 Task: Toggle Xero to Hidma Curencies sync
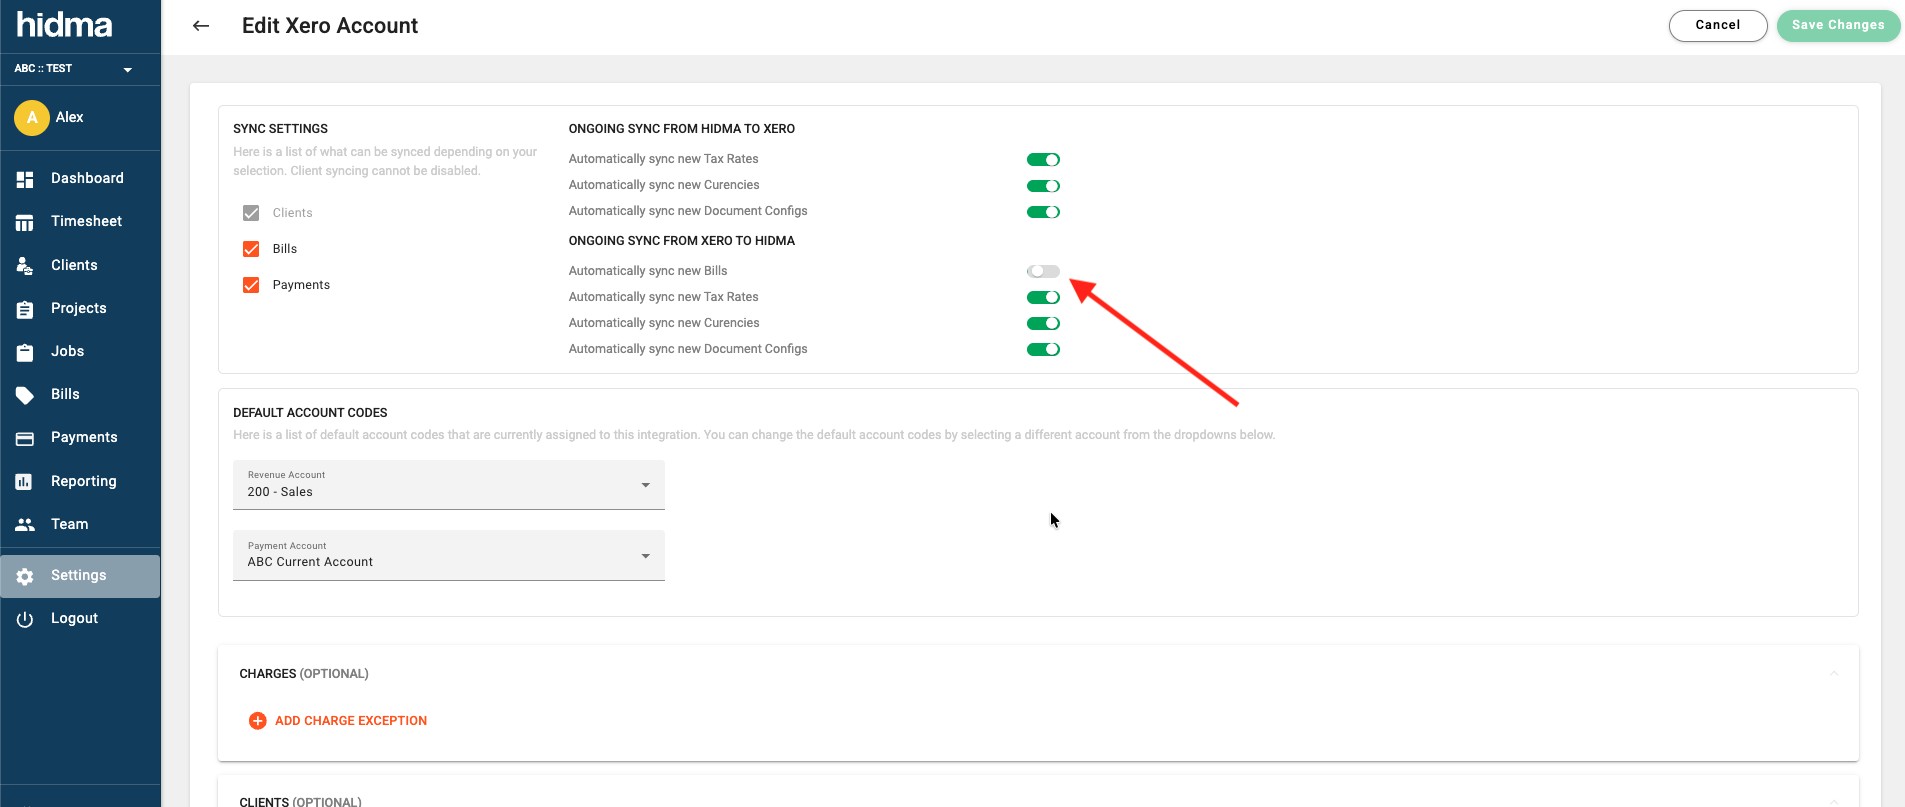tap(1043, 323)
